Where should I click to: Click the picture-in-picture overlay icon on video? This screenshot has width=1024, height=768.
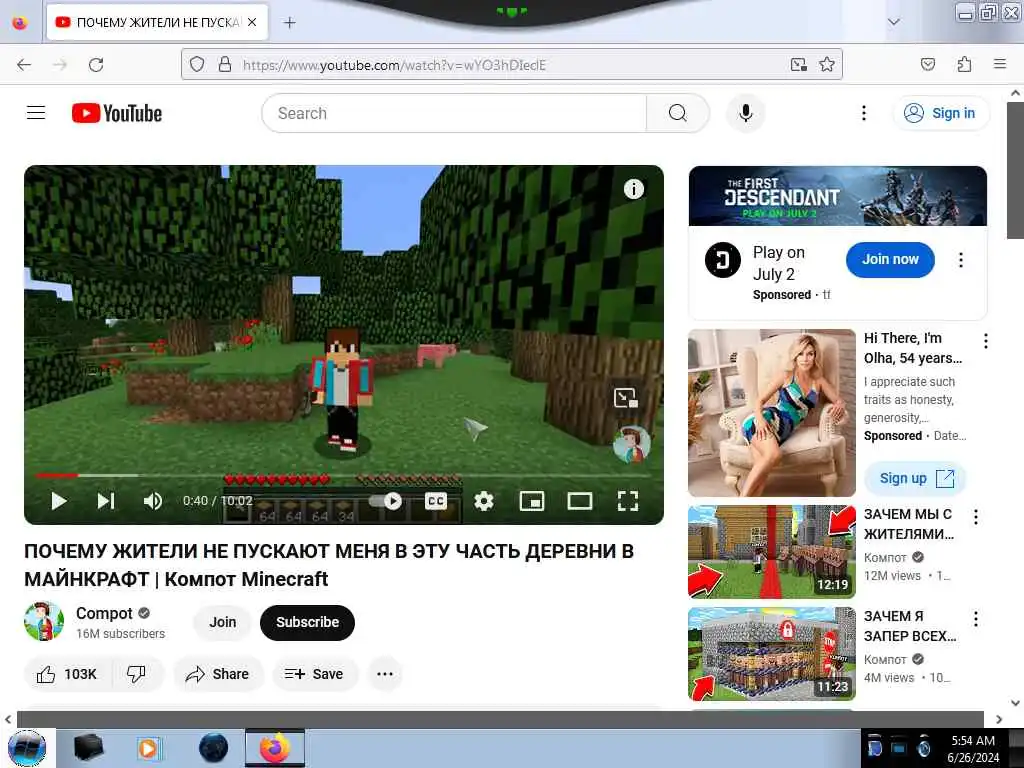pyautogui.click(x=626, y=398)
